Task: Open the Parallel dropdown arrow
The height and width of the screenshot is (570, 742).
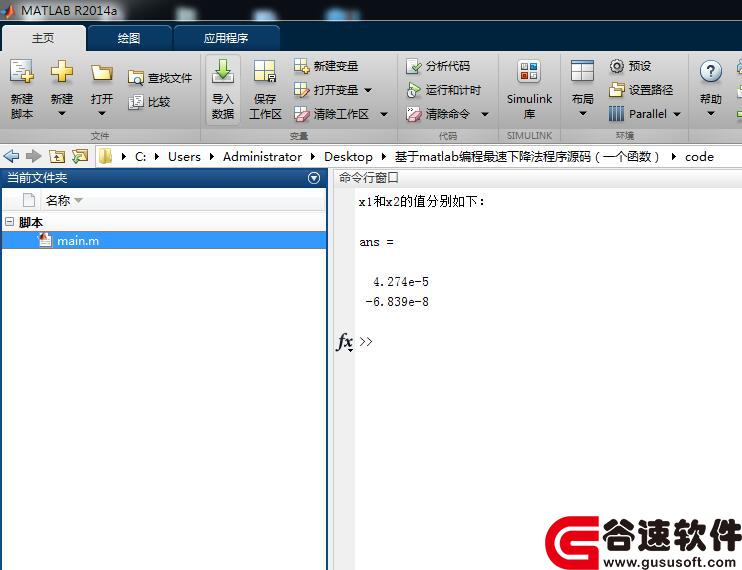Action: [677, 114]
